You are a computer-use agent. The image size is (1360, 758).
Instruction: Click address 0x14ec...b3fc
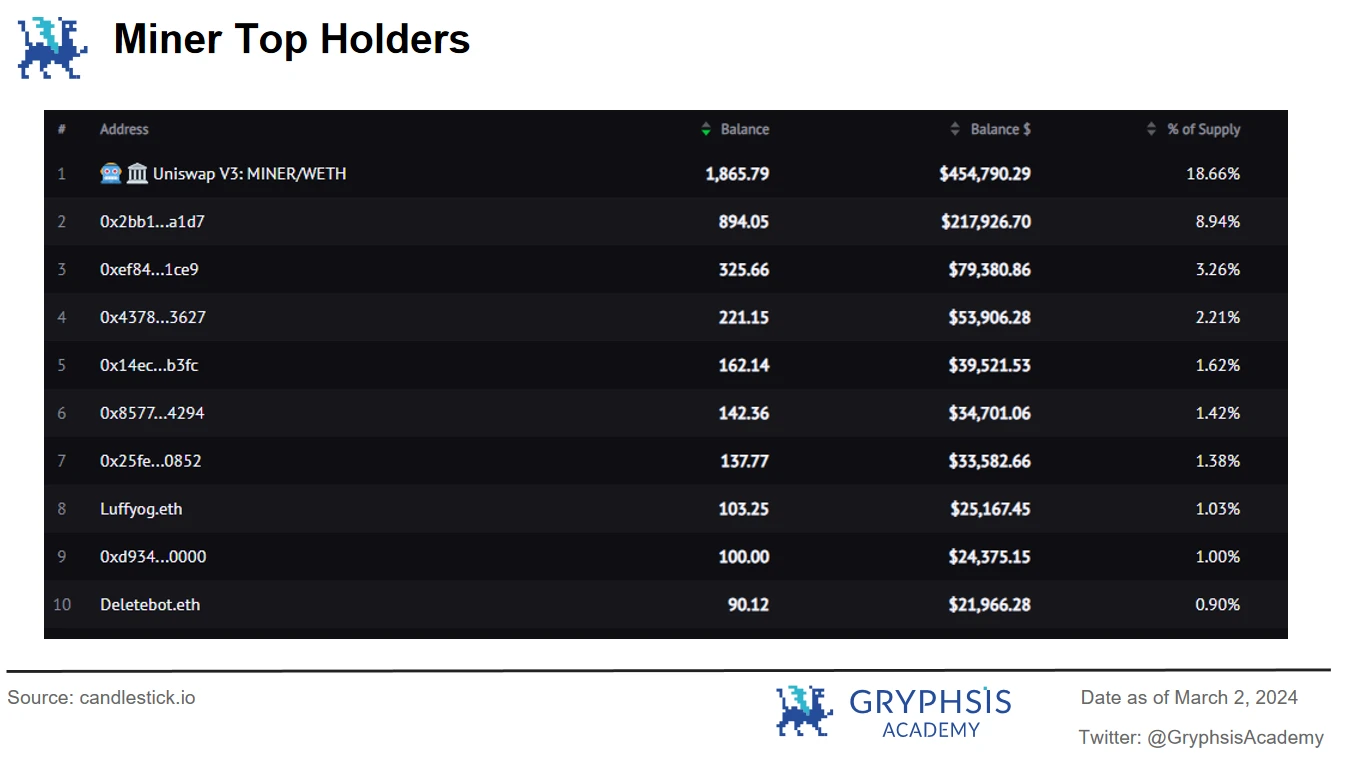click(x=149, y=366)
